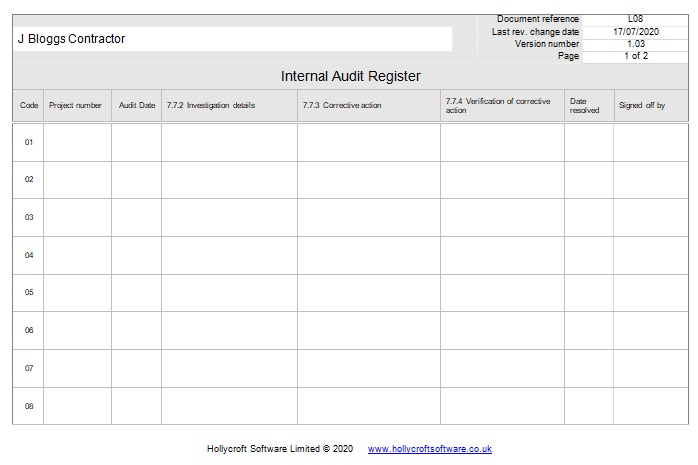Image resolution: width=698 pixels, height=465 pixels.
Task: Click the J Bloggs Contractor name field
Action: (x=232, y=39)
